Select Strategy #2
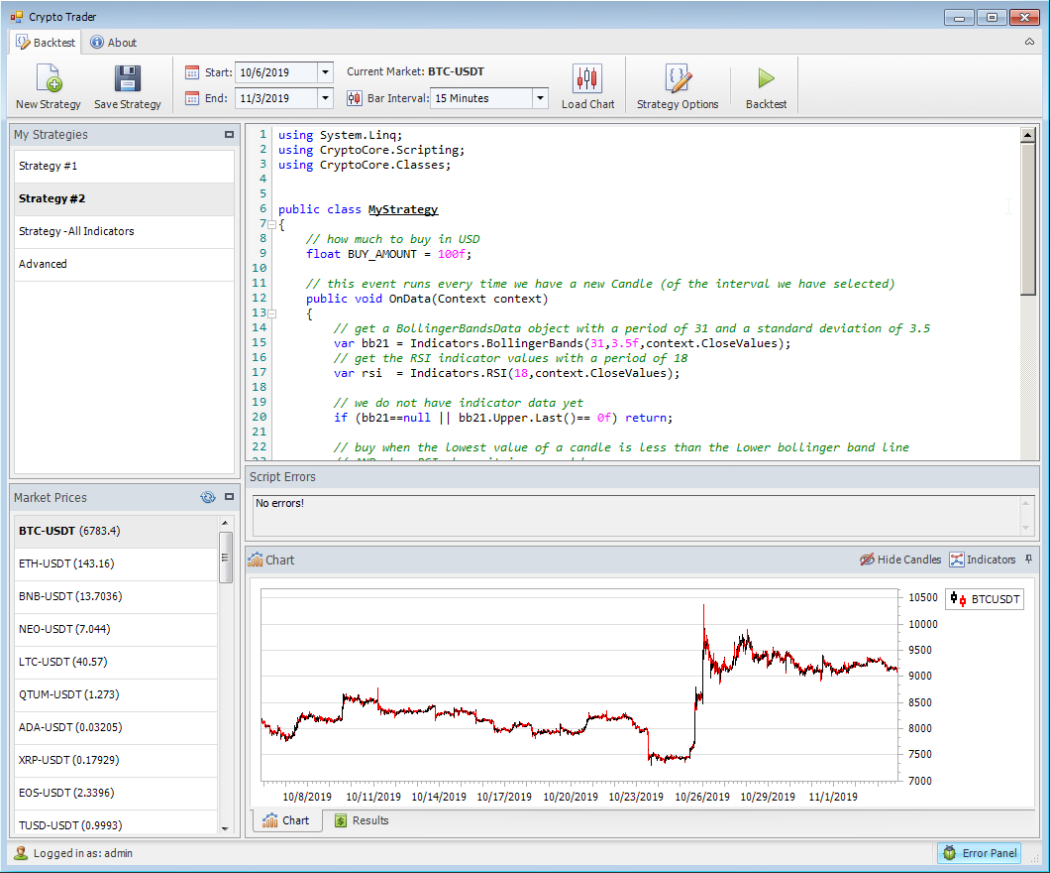This screenshot has height=873, width=1050. [x=125, y=199]
